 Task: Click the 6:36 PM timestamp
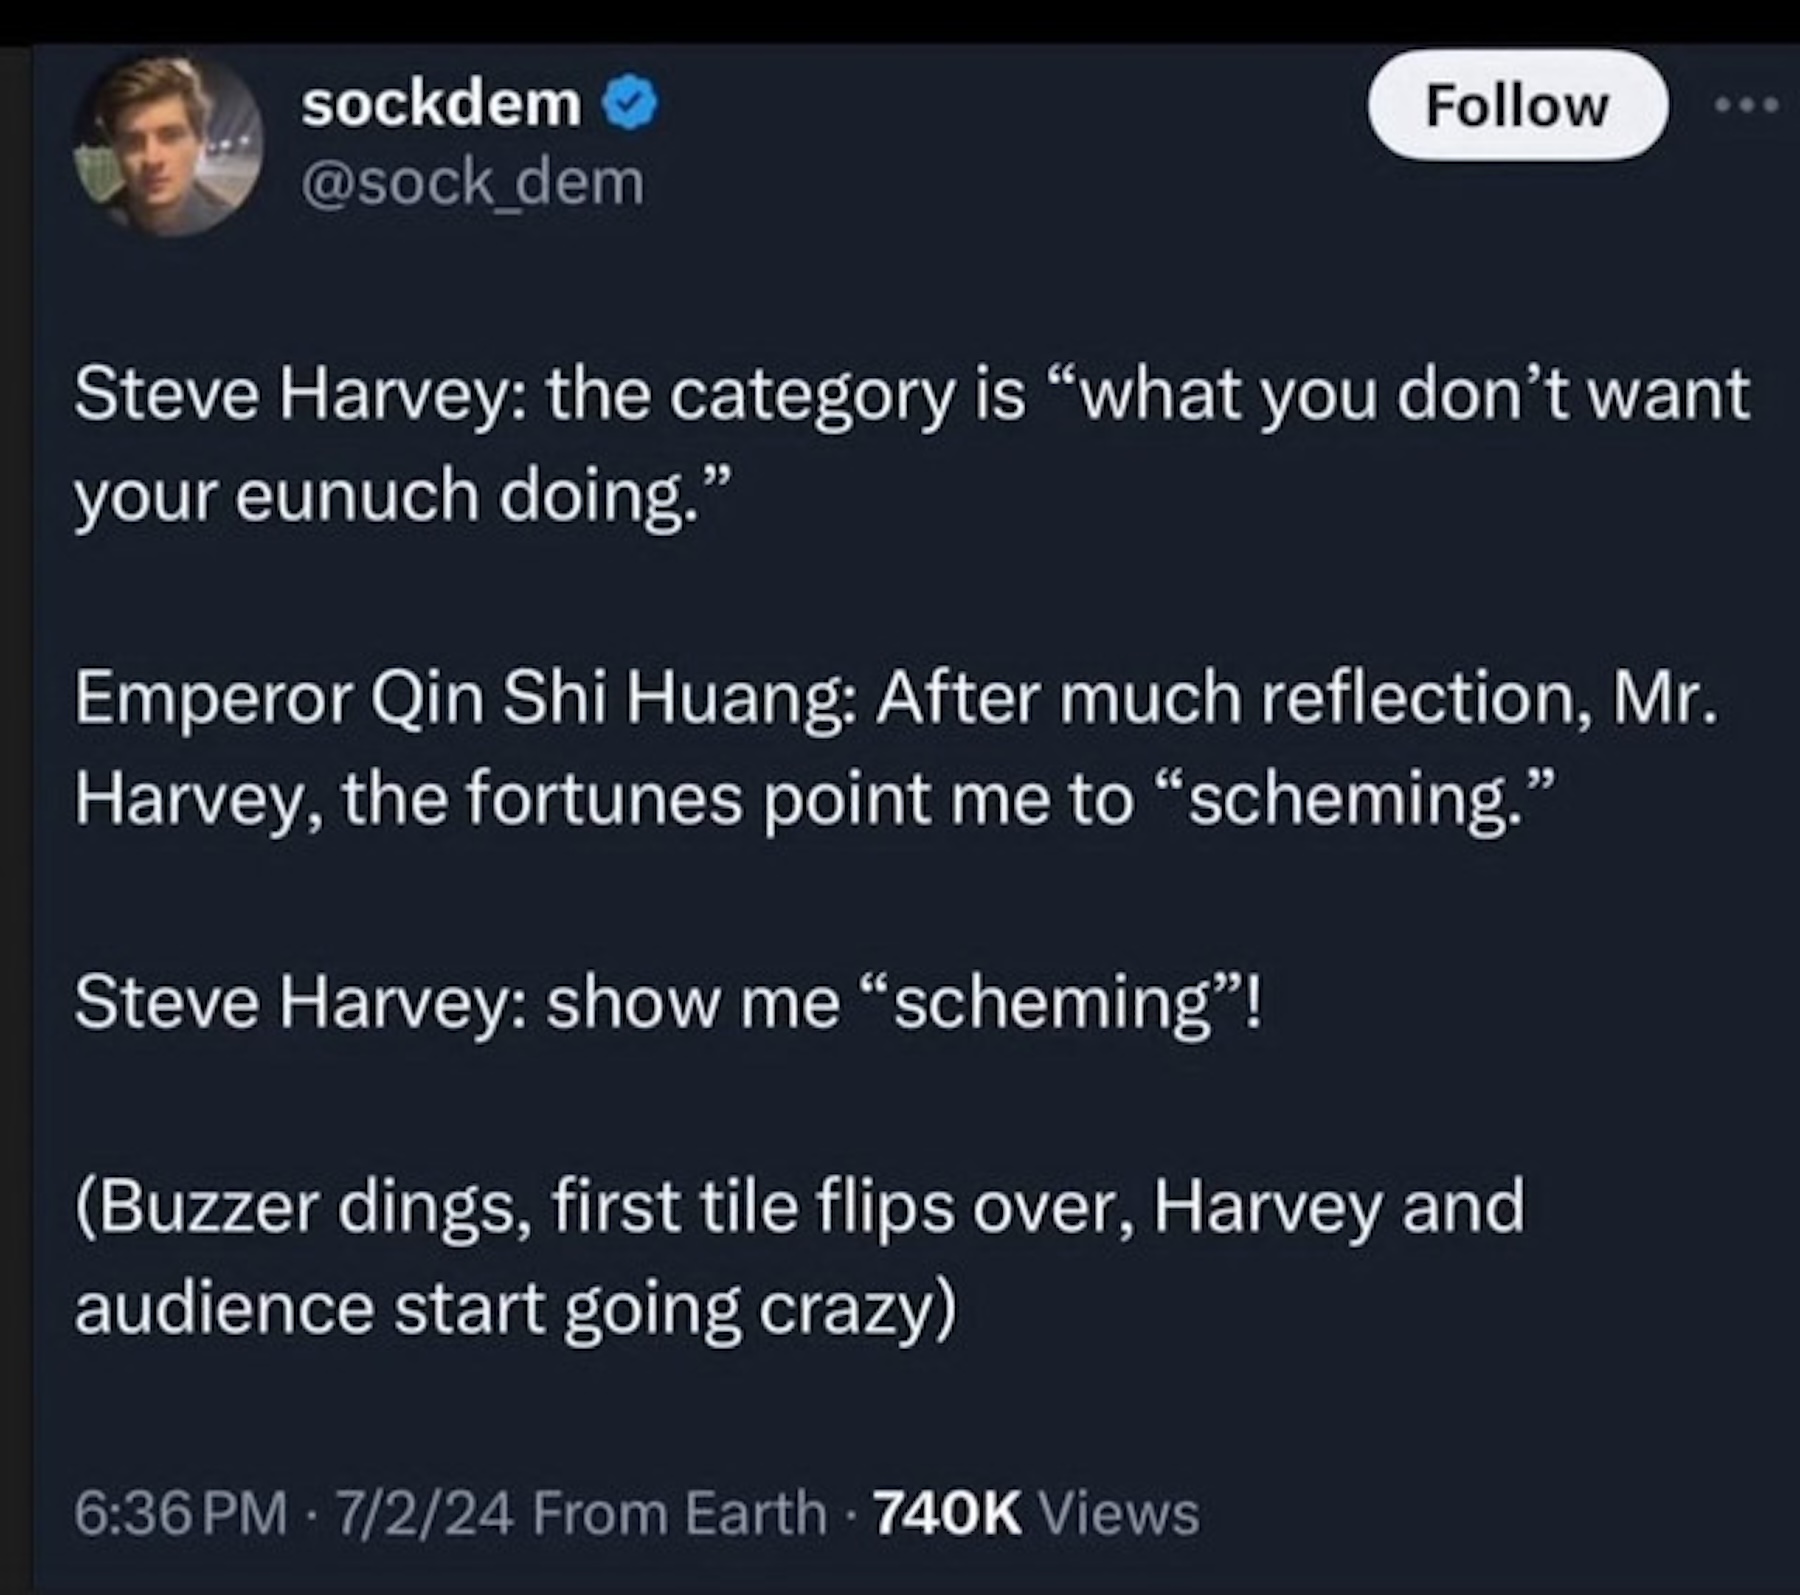click(x=180, y=1513)
